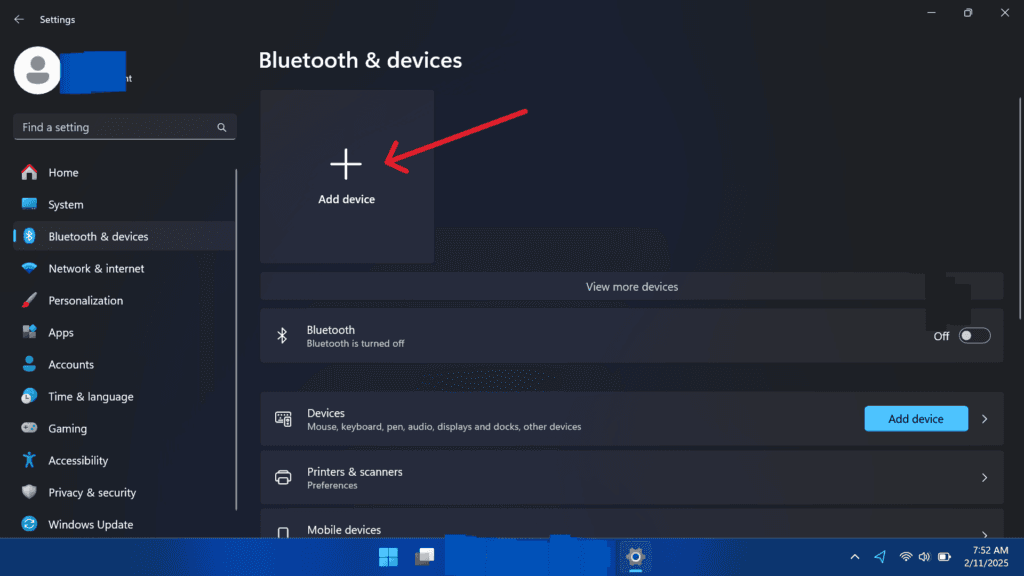Go to Personalization settings
The width and height of the screenshot is (1024, 576).
[x=124, y=300]
